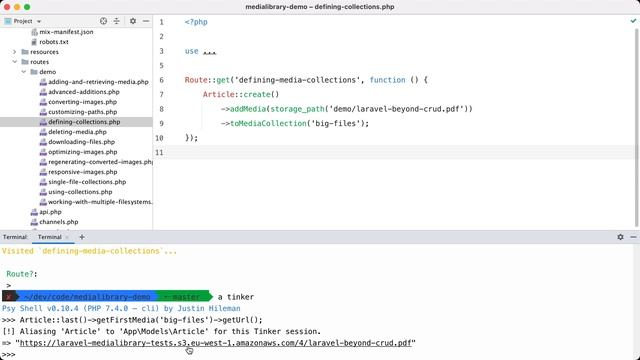This screenshot has height=360, width=640.
Task: Click the locate/select opened file icon
Action: (103, 21)
